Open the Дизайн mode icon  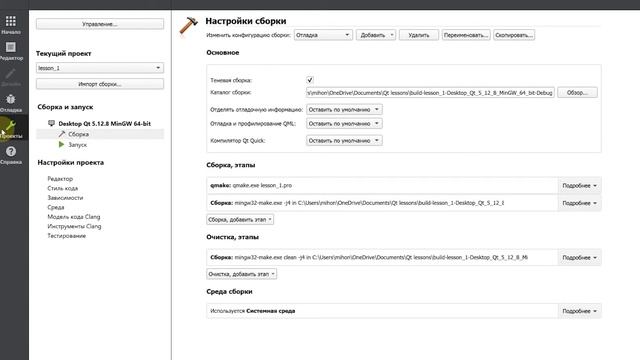tap(11, 77)
